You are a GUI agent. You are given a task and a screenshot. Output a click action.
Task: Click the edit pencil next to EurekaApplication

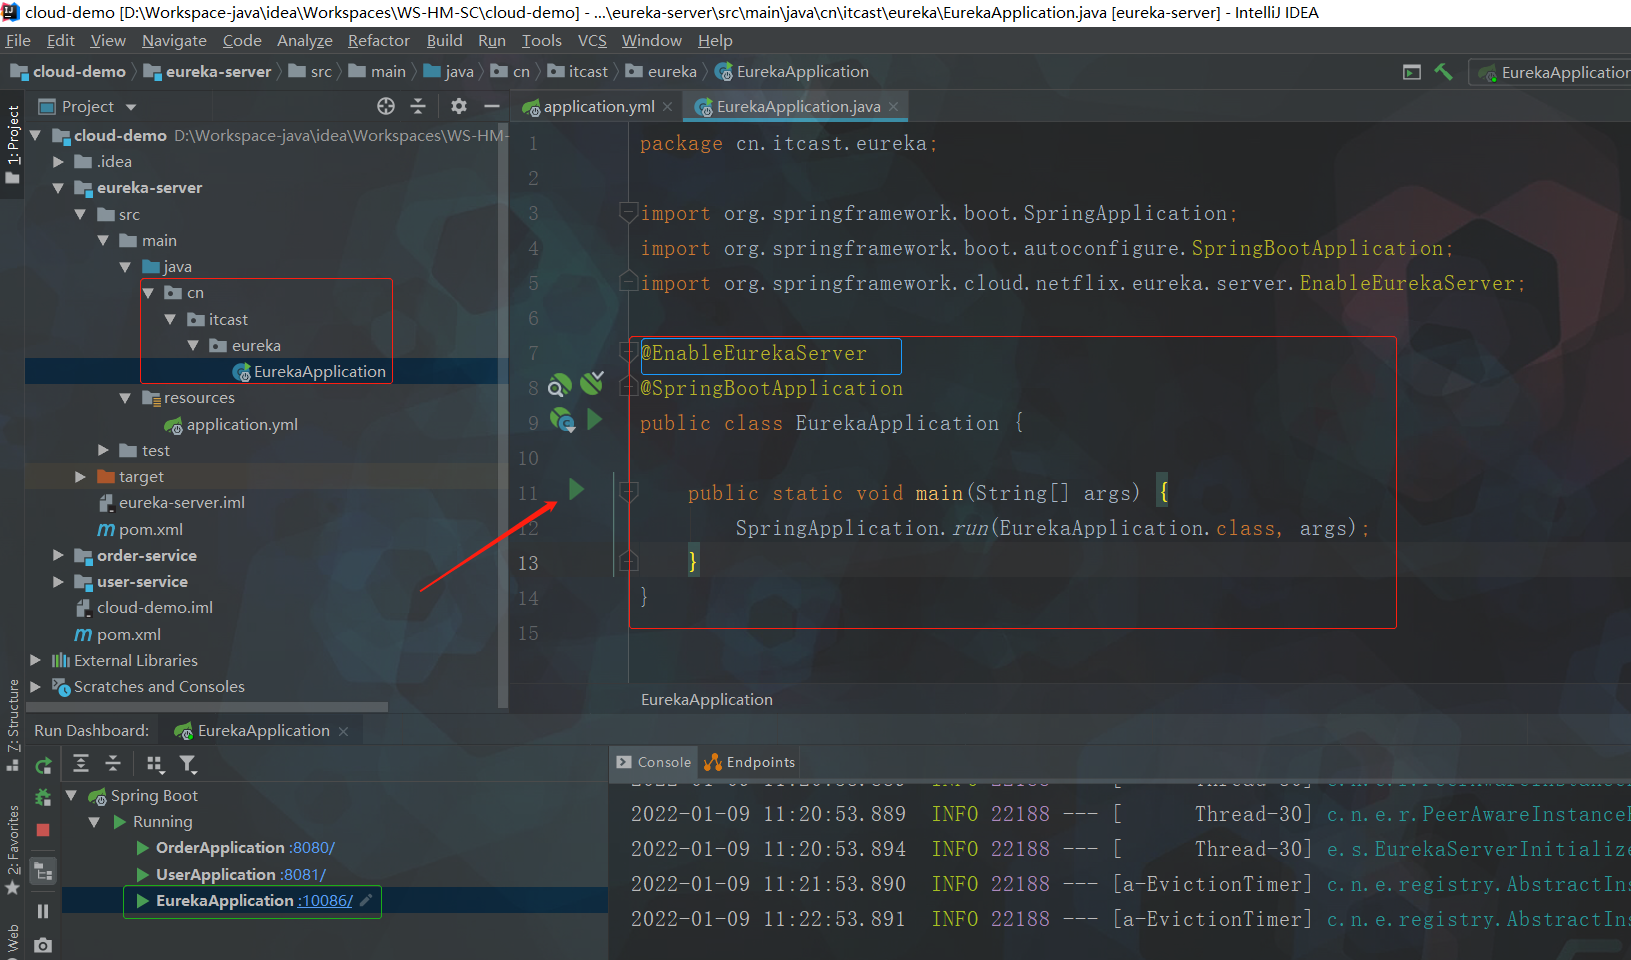366,900
